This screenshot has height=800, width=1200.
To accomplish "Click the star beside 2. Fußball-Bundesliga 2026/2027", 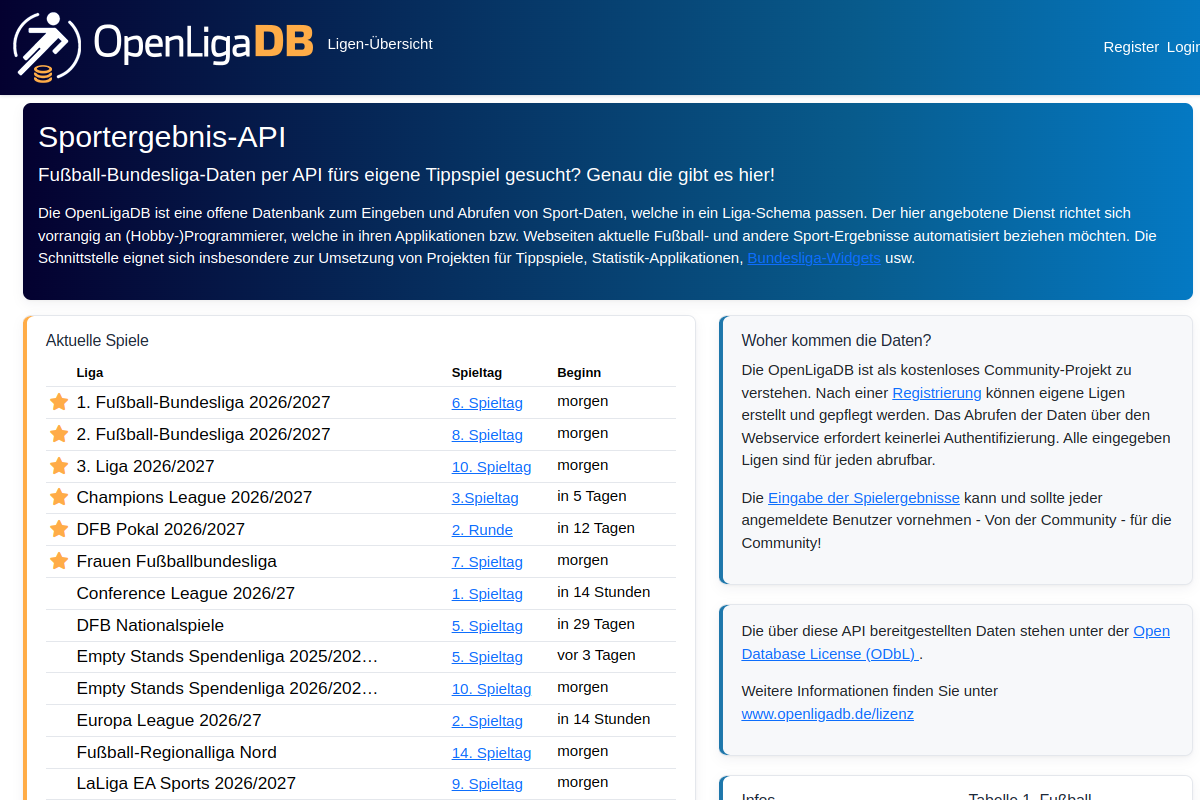I will click(x=59, y=434).
